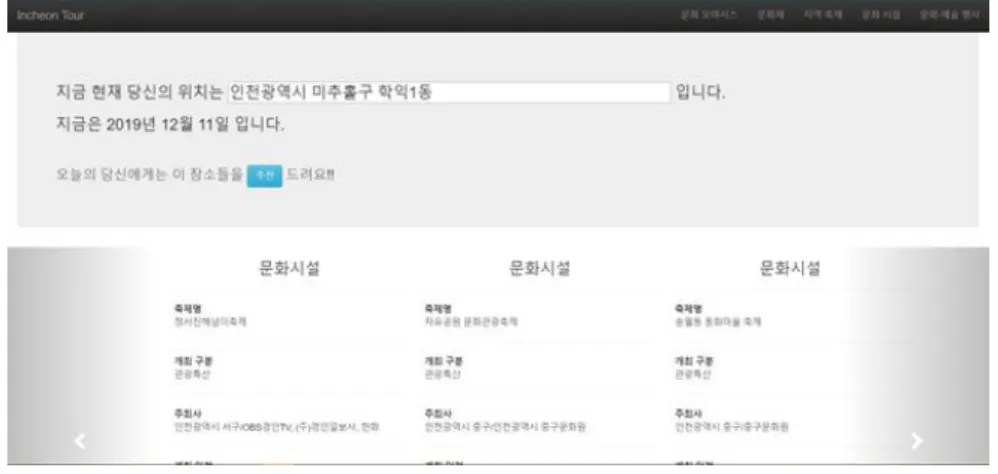Click the blue 추천 button
The image size is (998, 474).
click(264, 176)
